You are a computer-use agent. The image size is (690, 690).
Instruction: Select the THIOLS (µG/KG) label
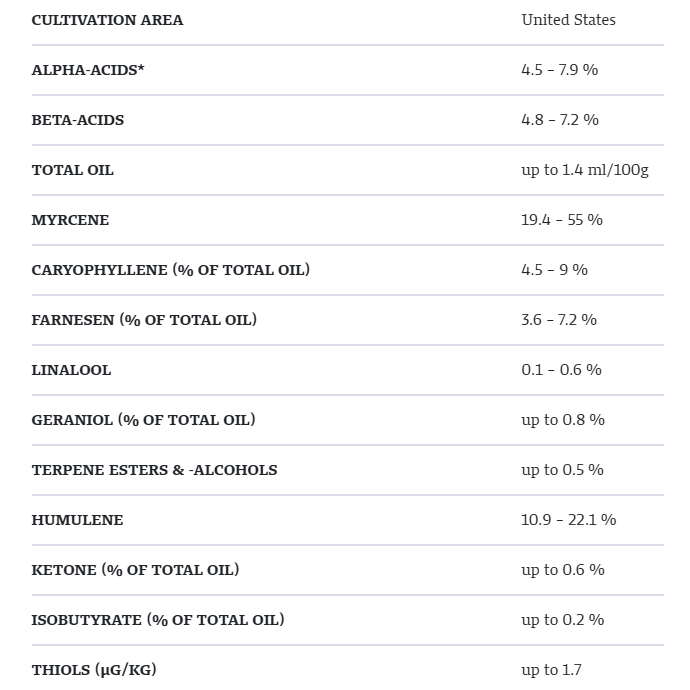coord(94,670)
